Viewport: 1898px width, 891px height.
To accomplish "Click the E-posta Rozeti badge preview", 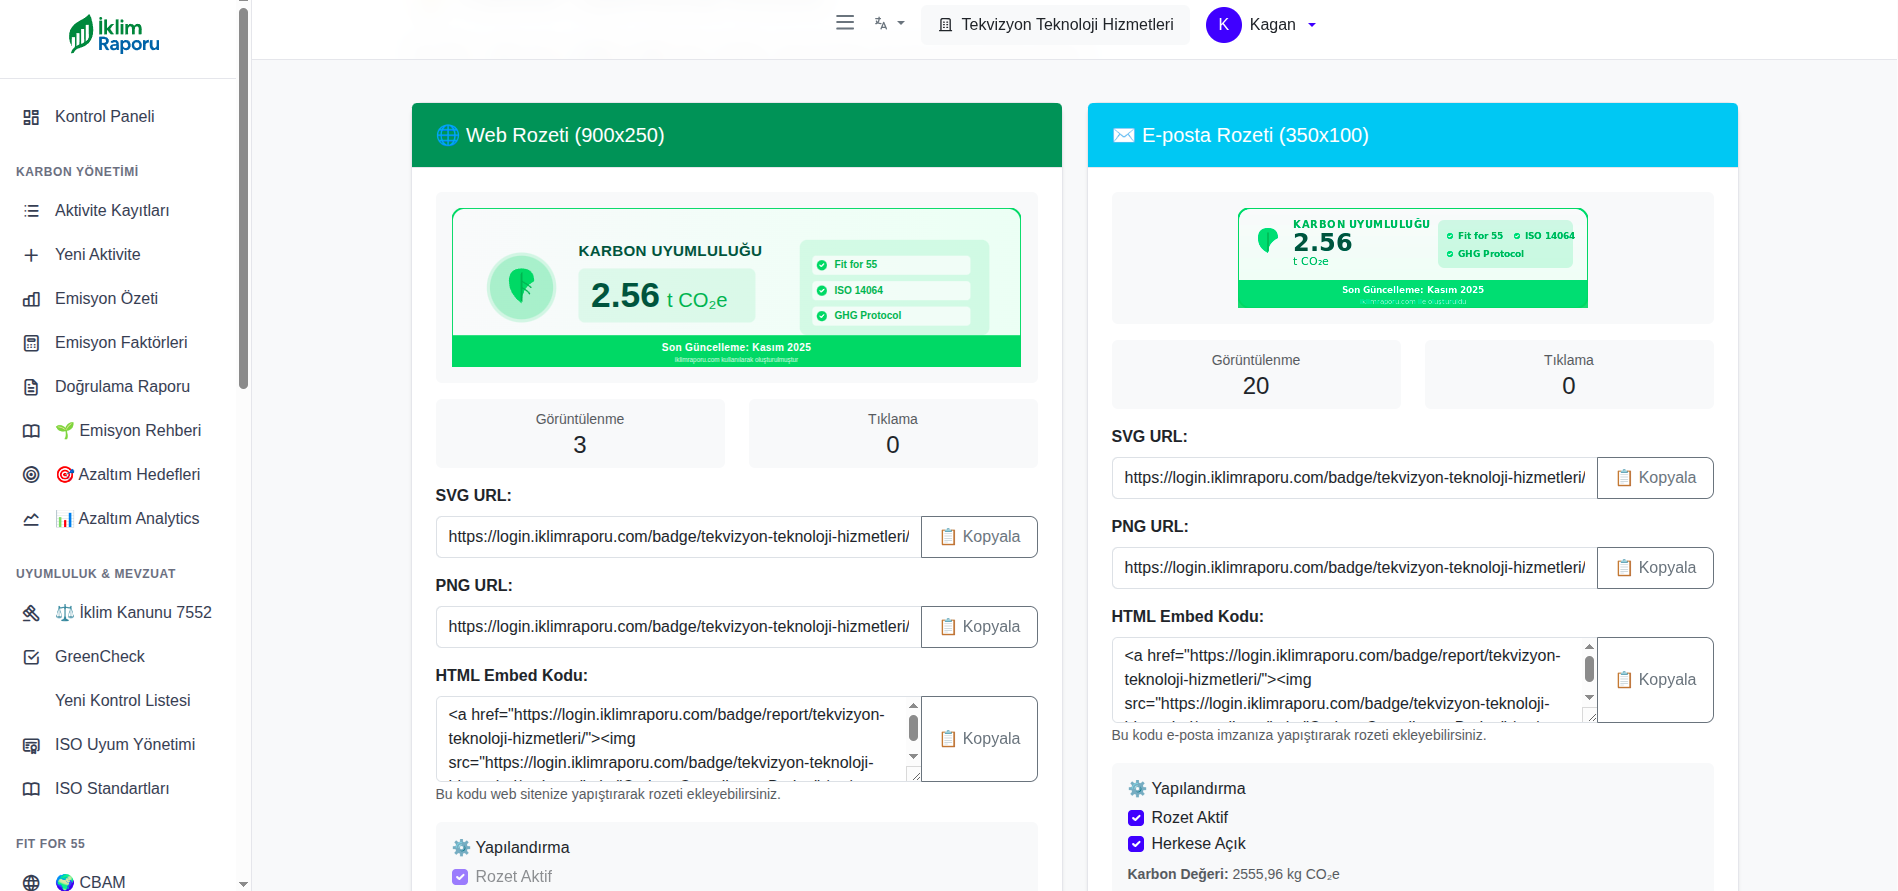I will pyautogui.click(x=1412, y=258).
